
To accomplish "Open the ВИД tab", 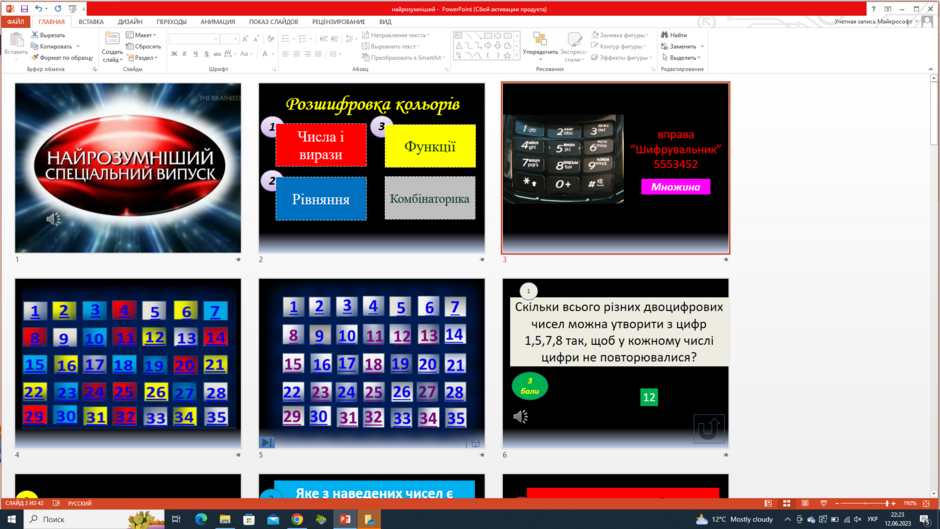I will (x=385, y=22).
